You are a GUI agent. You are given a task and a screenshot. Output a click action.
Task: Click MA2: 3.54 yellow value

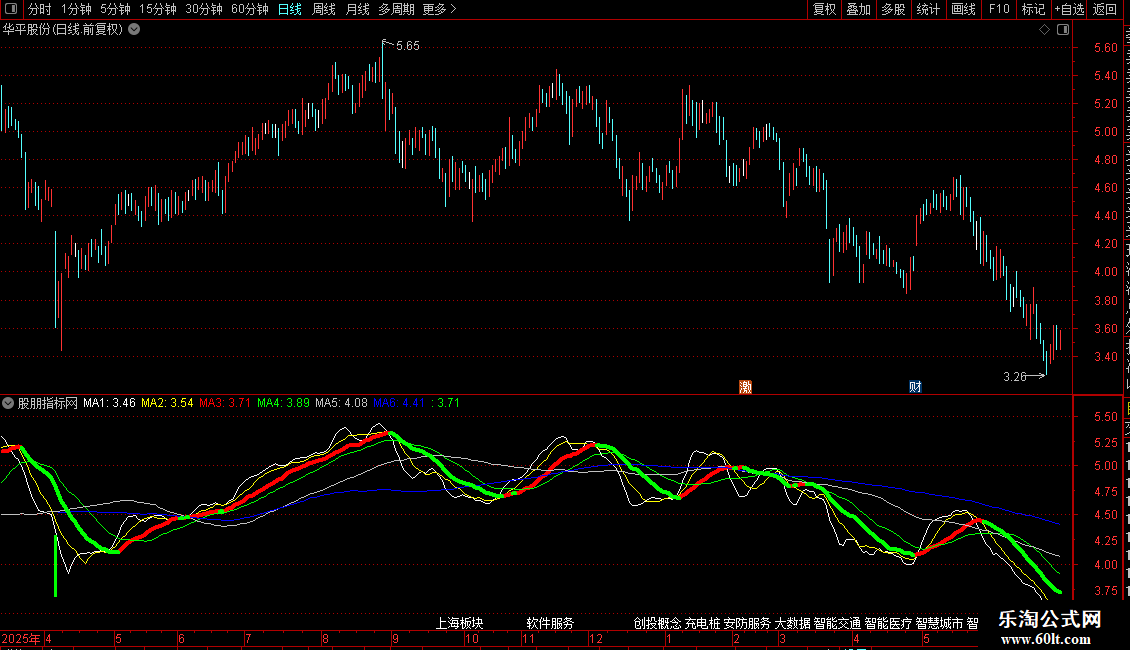click(x=167, y=403)
